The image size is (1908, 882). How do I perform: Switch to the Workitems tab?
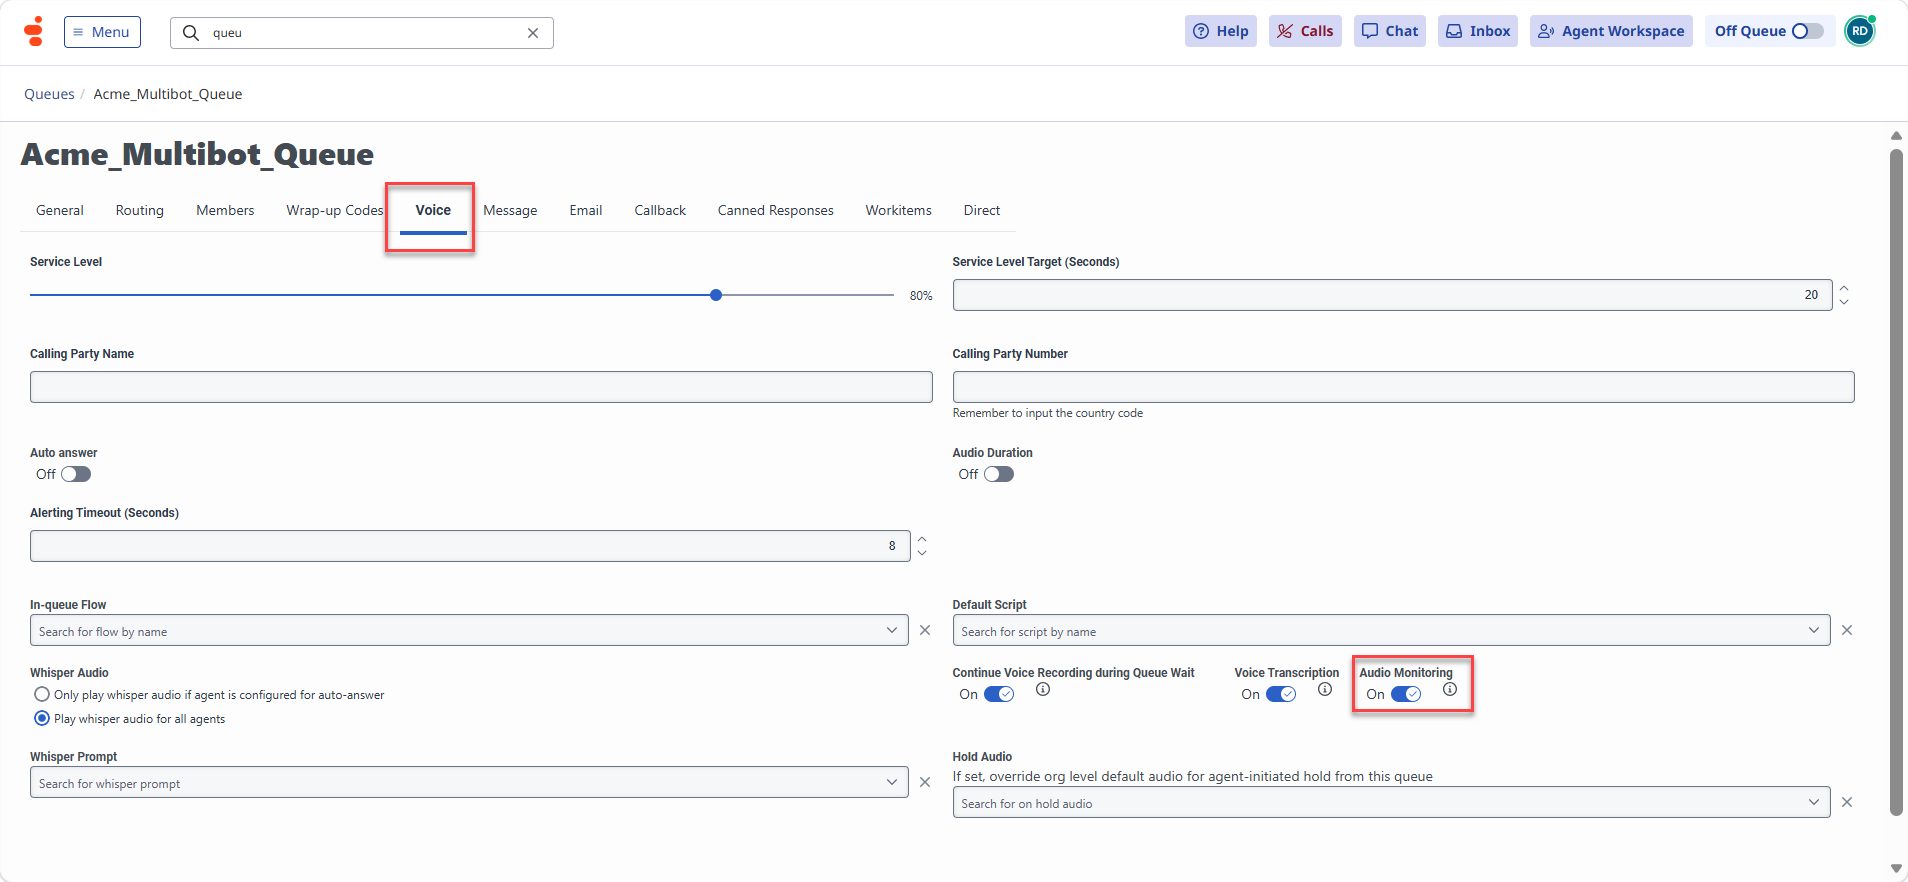899,210
